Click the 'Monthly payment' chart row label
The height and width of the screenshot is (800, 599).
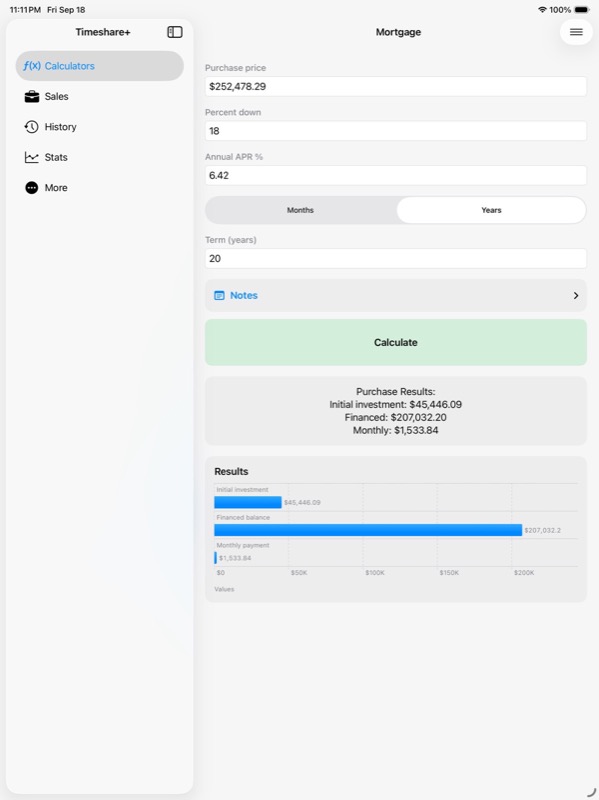click(x=242, y=545)
